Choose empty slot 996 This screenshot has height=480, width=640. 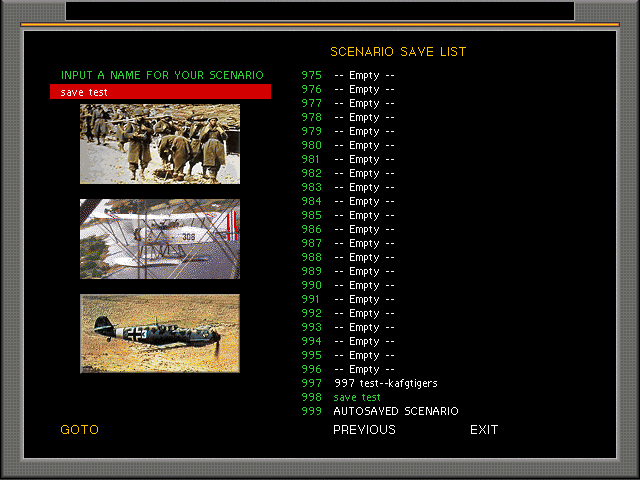[x=364, y=369]
